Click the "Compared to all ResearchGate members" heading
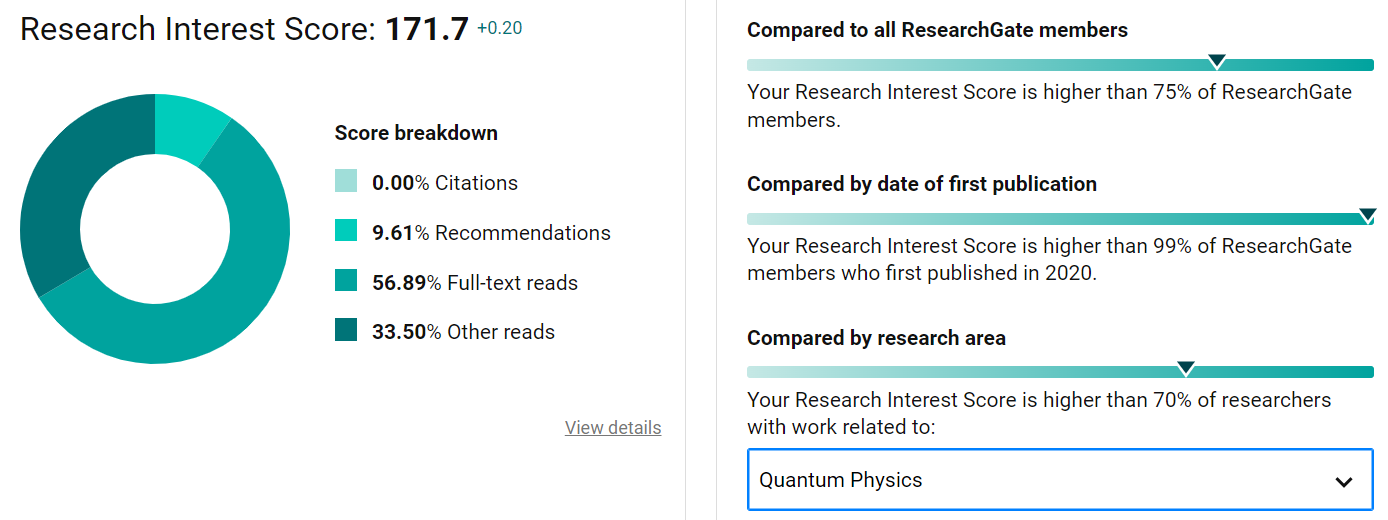 tap(937, 30)
